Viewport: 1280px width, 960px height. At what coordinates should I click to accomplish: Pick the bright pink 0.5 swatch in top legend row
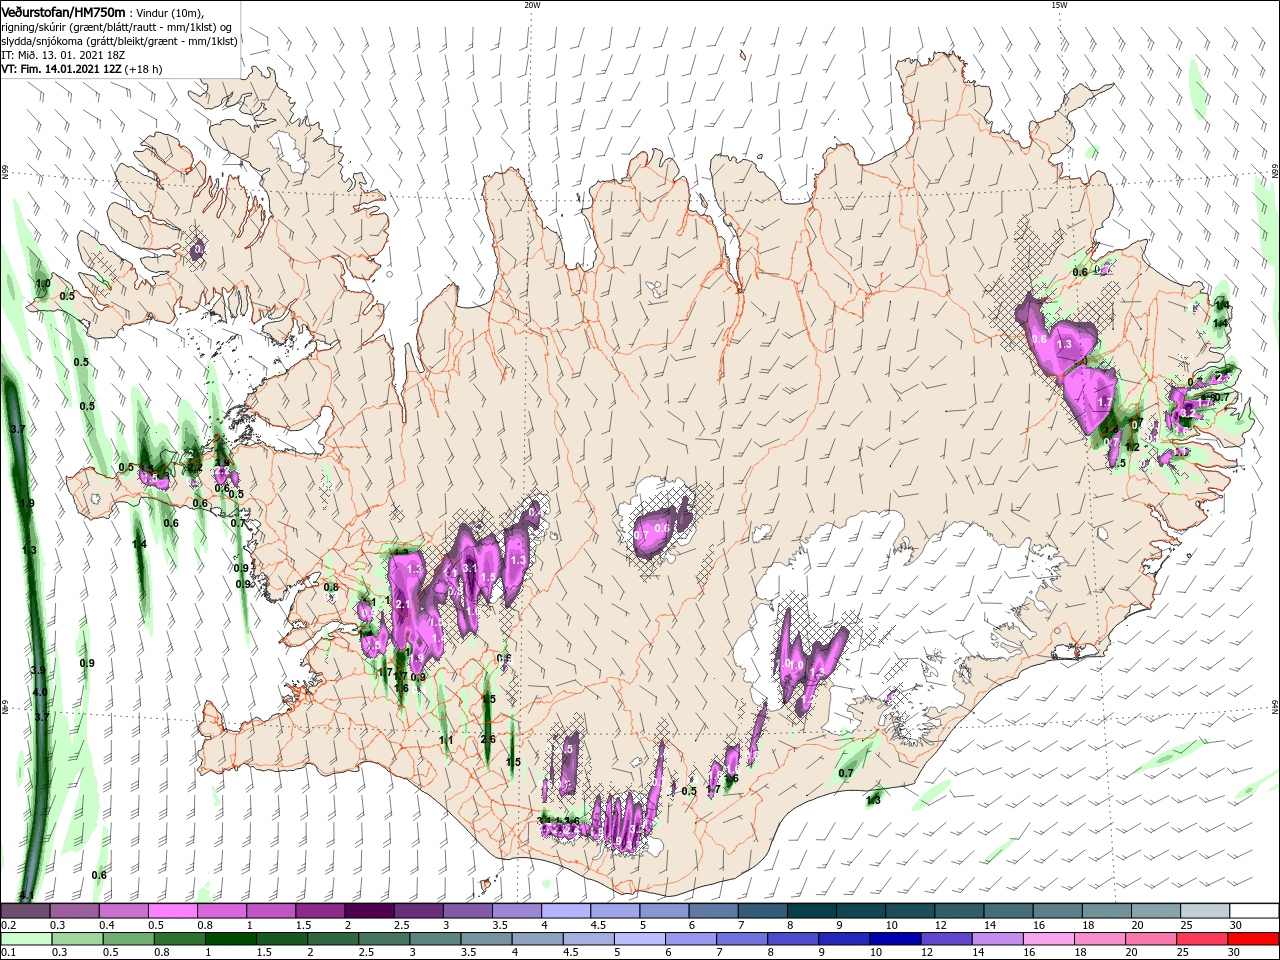pos(173,911)
